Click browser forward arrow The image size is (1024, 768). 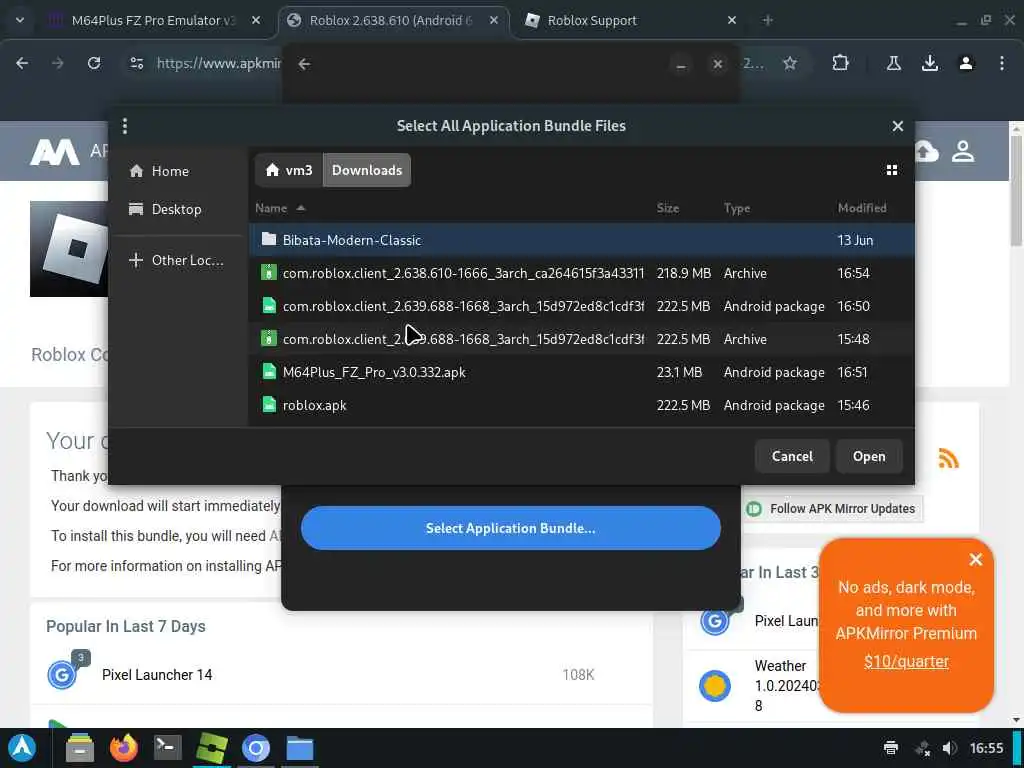[x=58, y=63]
